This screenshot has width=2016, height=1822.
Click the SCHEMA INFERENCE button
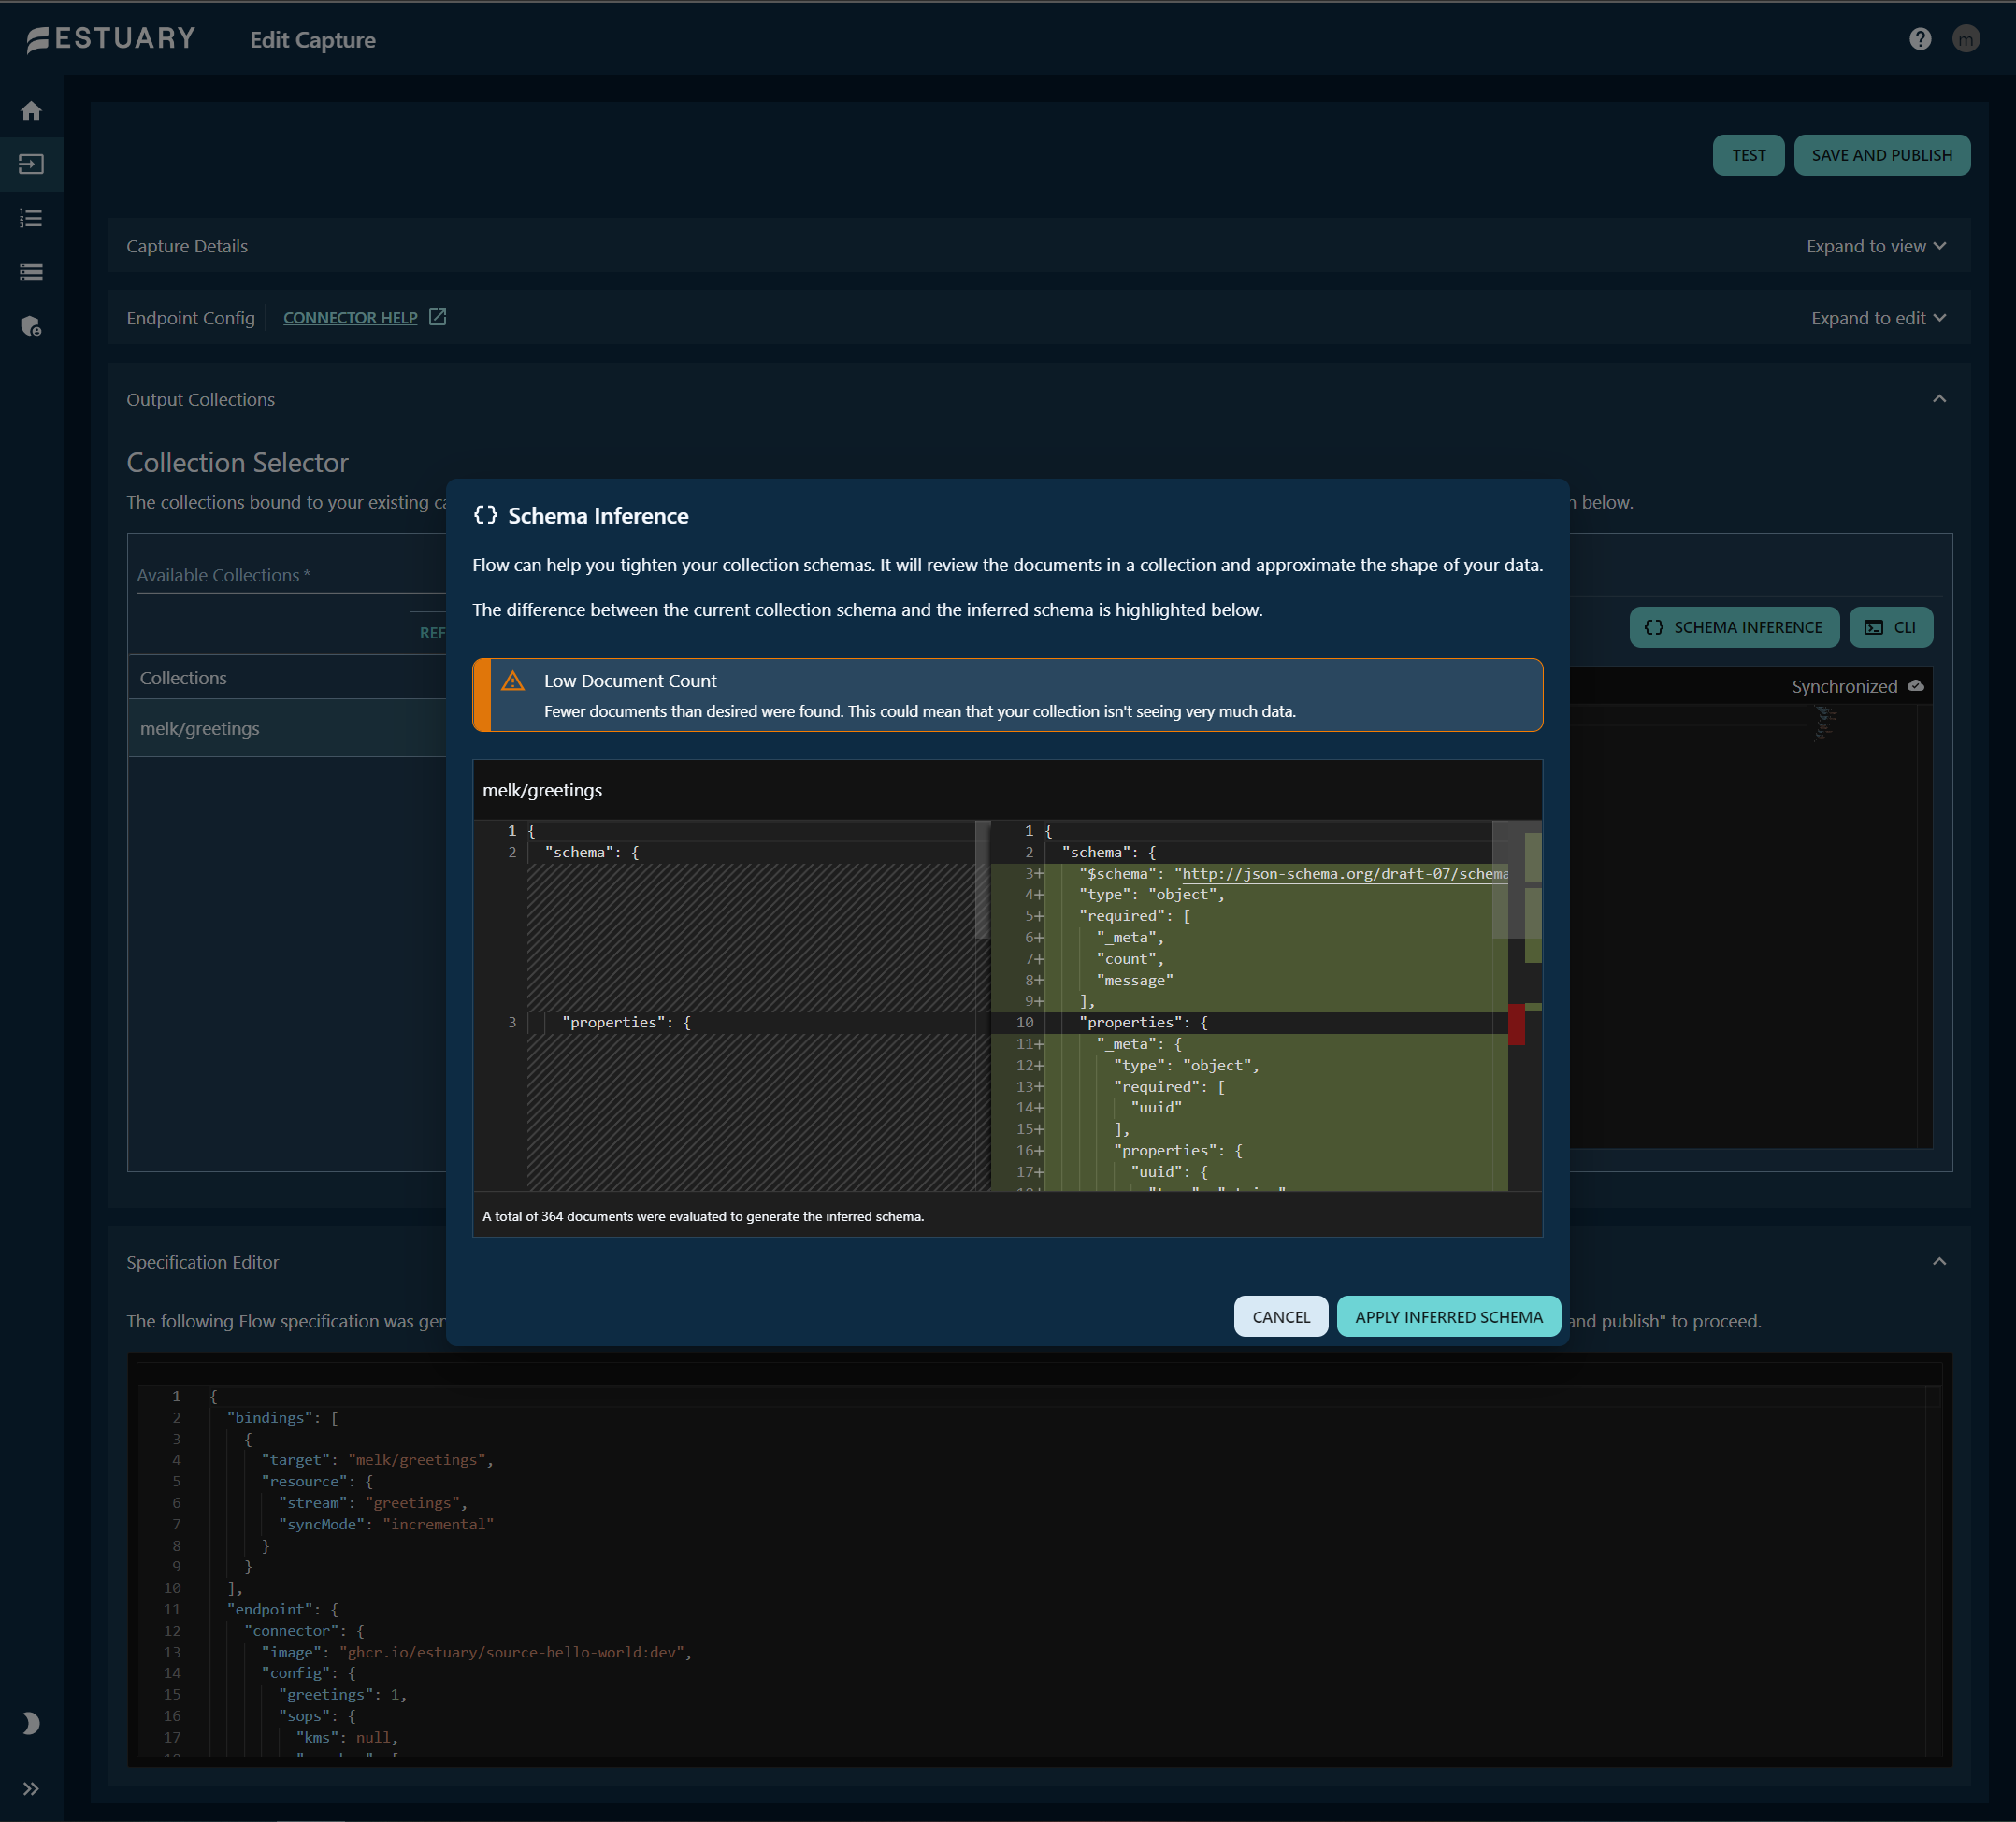point(1733,627)
